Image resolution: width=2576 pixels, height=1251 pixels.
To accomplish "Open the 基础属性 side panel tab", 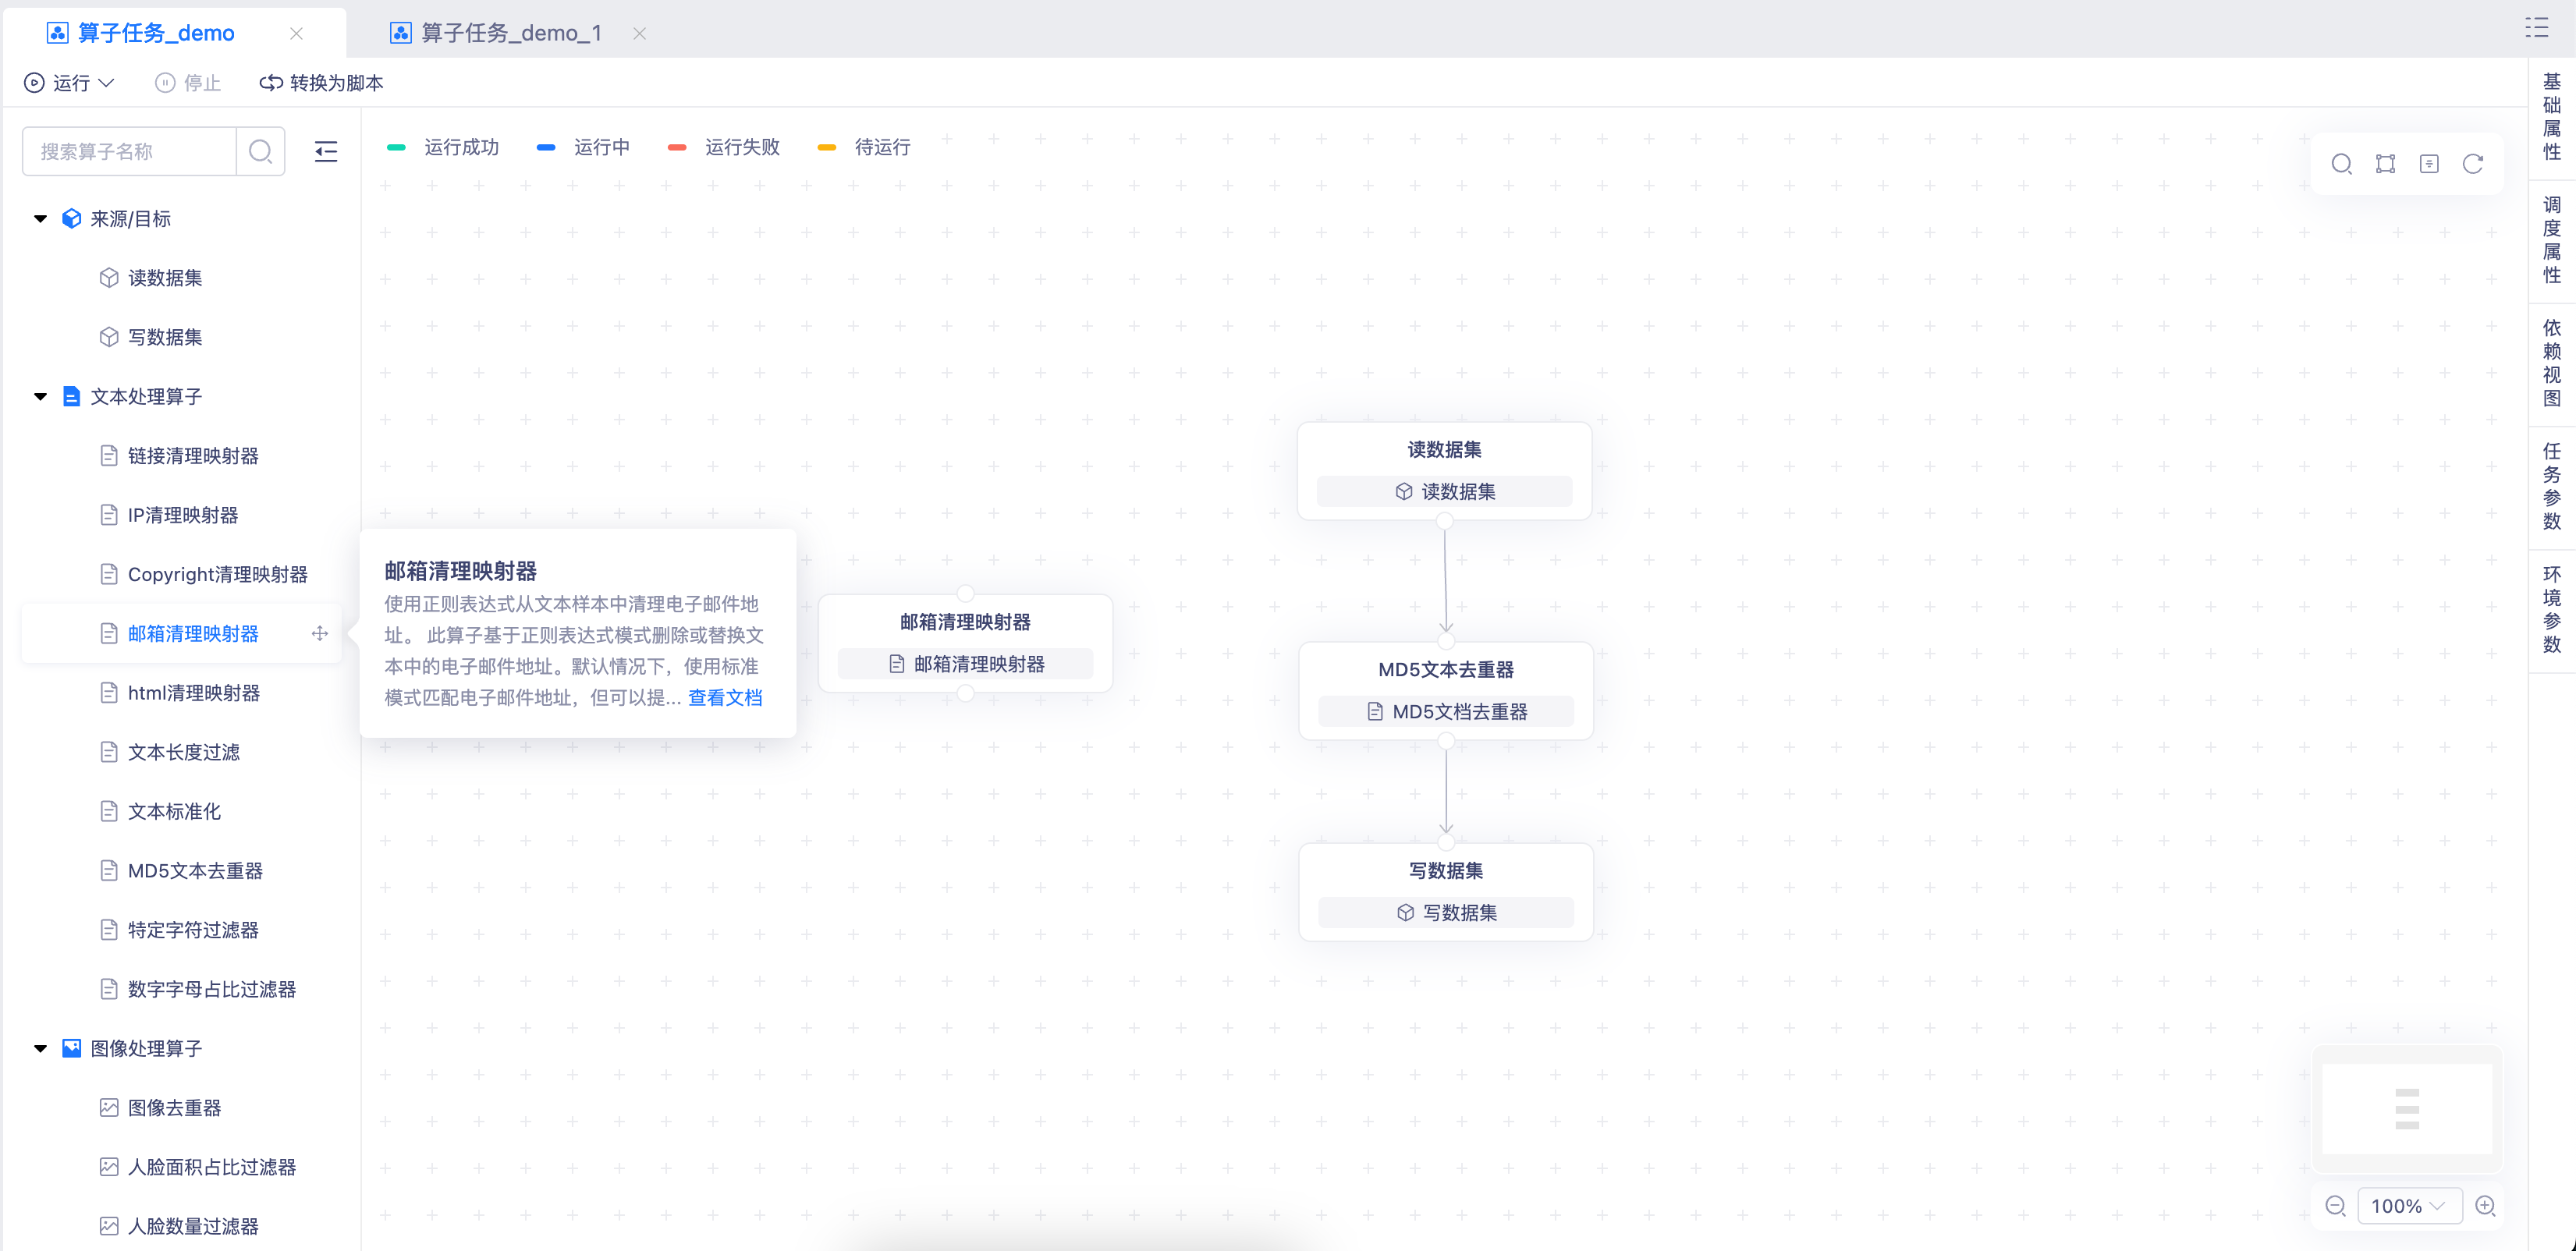I will click(2551, 116).
